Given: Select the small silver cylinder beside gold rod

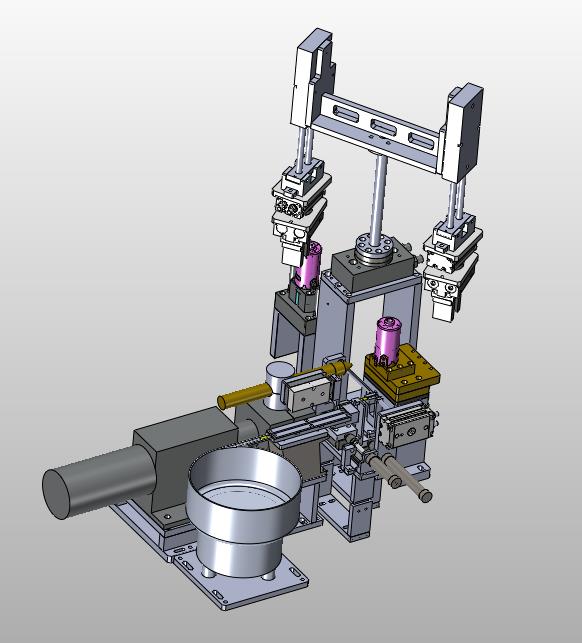Looking at the screenshot, I should coord(279,384).
